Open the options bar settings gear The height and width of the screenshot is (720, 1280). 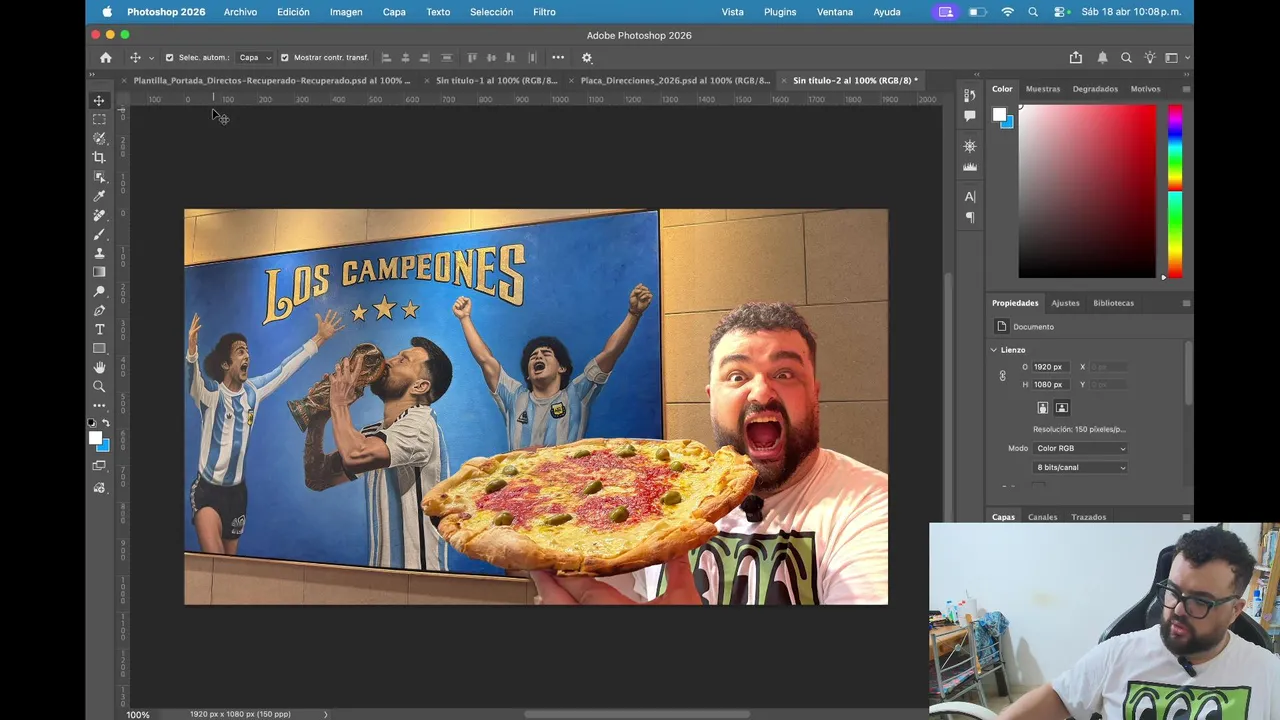tap(587, 58)
